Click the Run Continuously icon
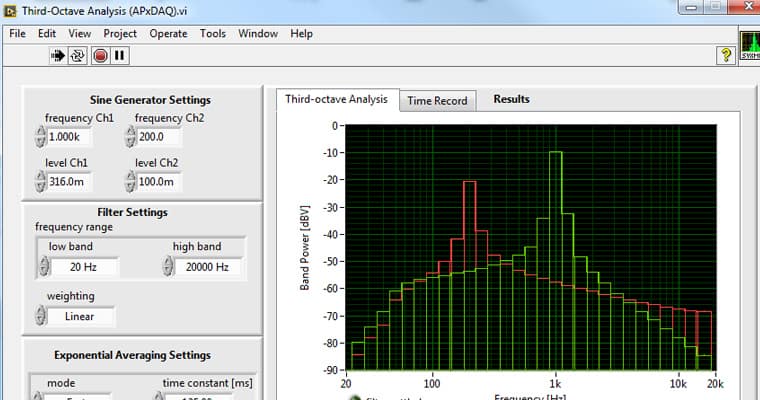This screenshot has width=760, height=400. 79,56
